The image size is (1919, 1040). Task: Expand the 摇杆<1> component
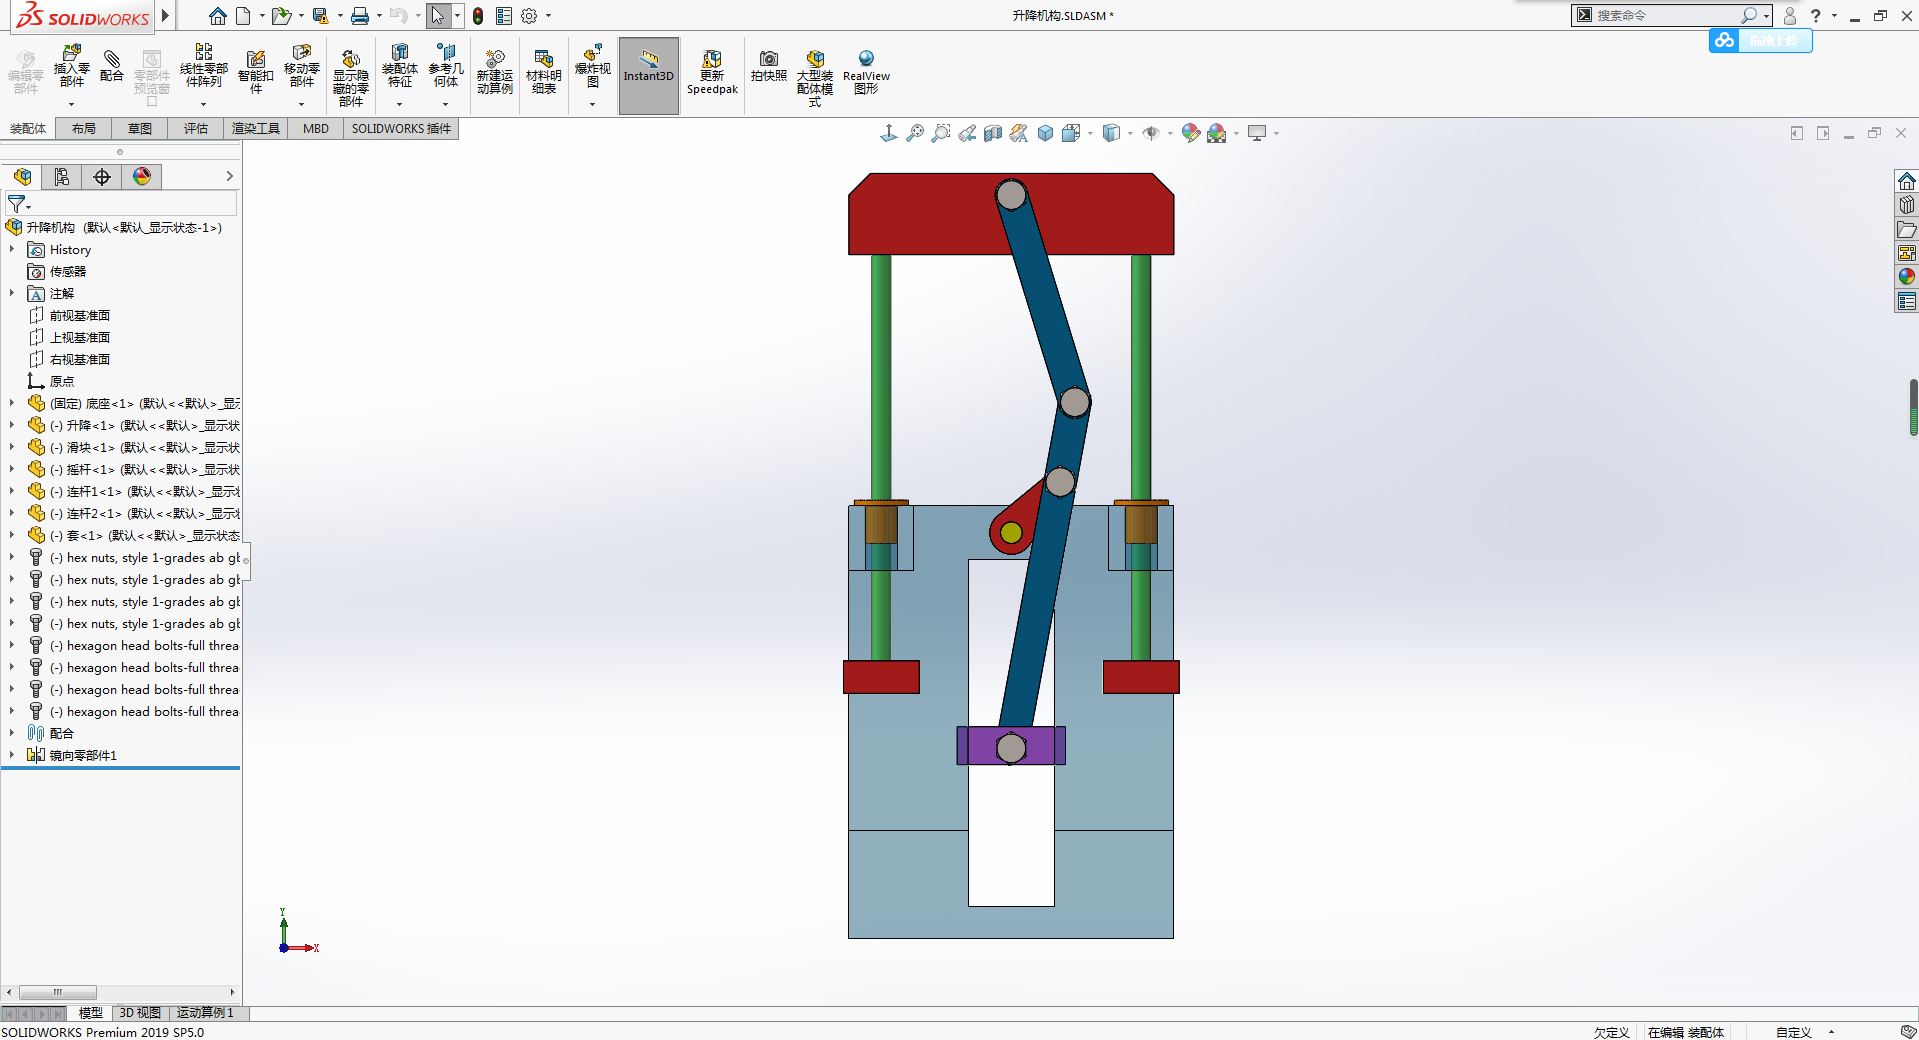click(12, 470)
